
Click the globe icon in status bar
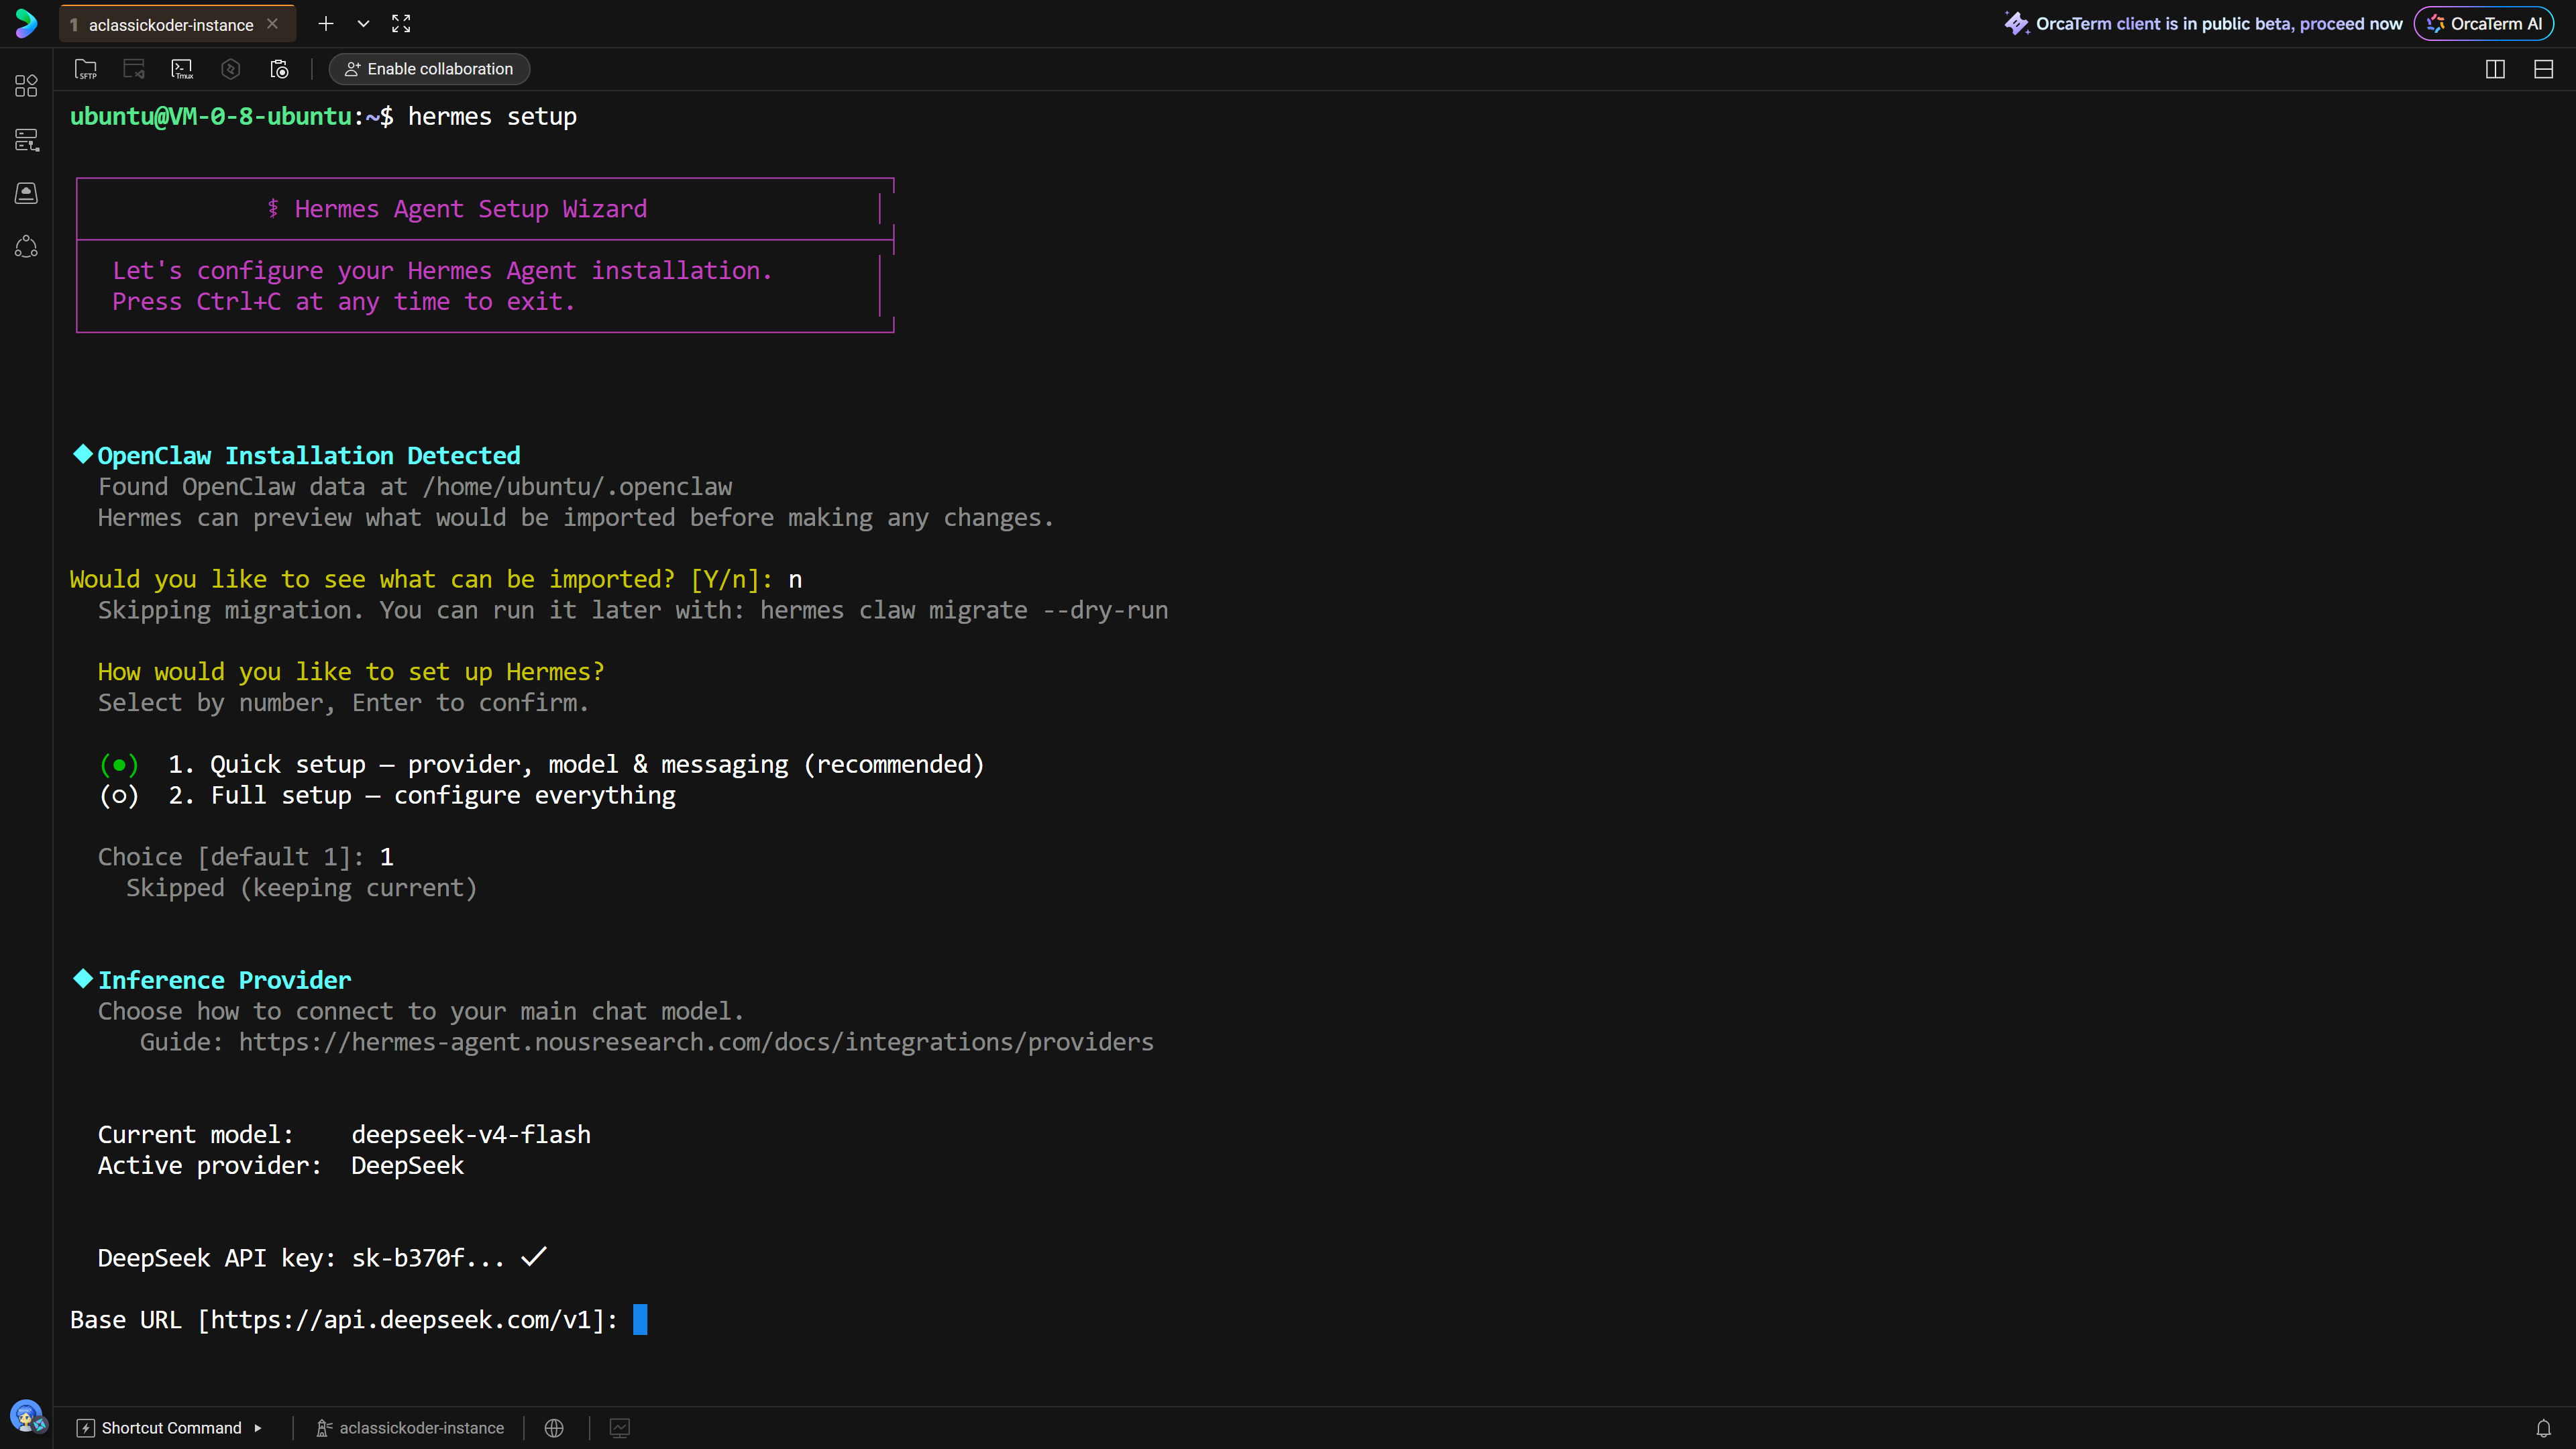tap(554, 1428)
